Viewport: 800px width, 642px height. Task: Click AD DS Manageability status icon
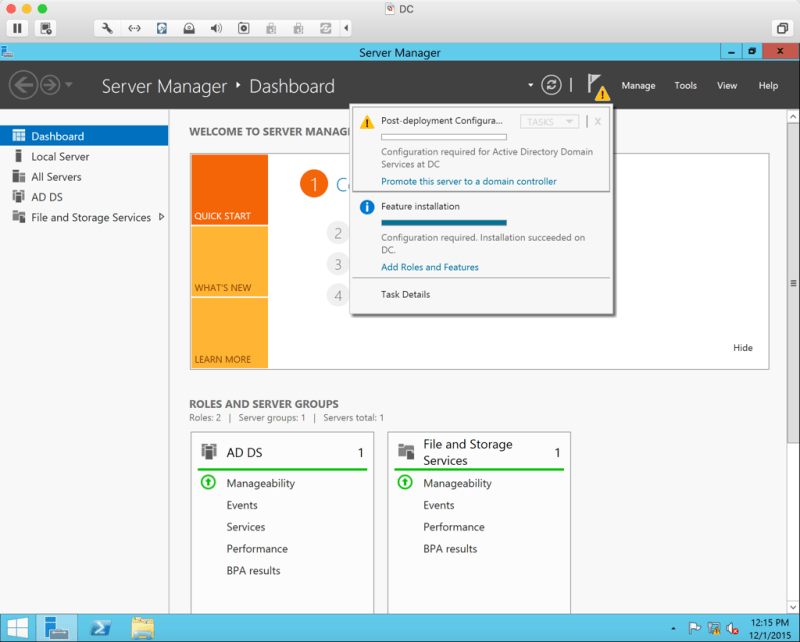pos(208,483)
